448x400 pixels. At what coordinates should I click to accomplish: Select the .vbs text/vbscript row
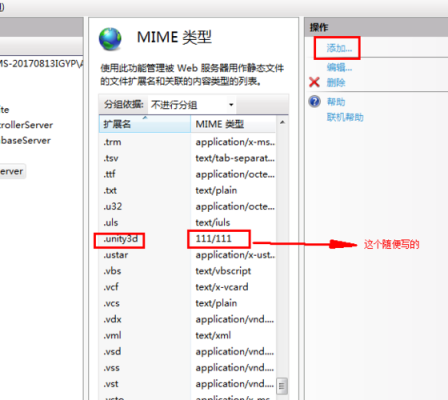tap(188, 271)
